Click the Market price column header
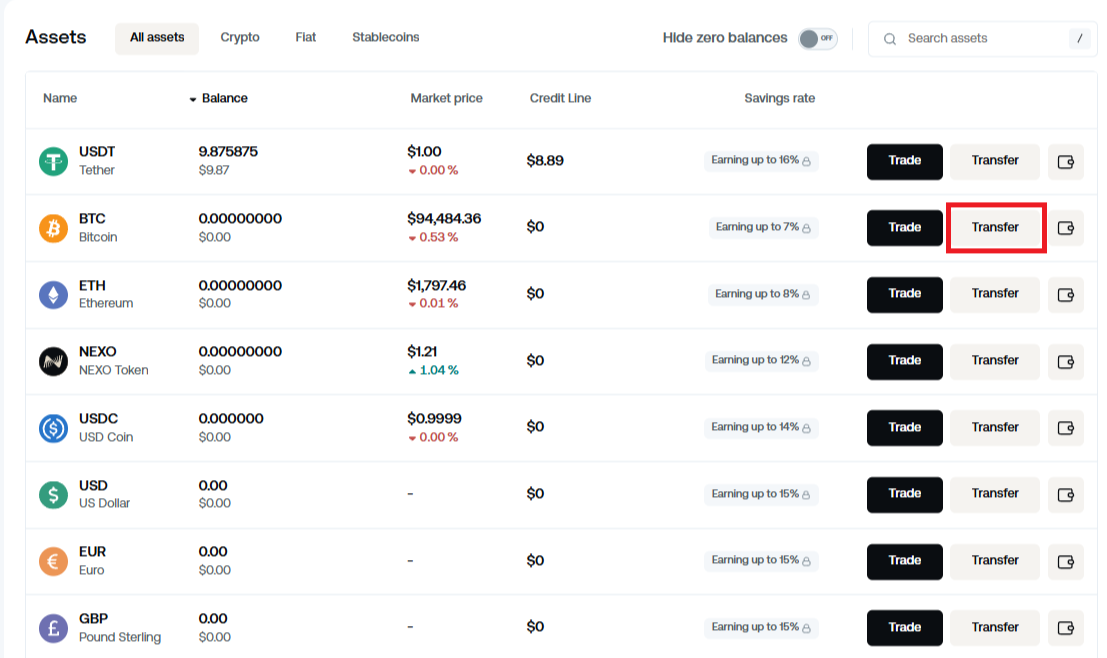This screenshot has height=658, width=1107. (446, 98)
